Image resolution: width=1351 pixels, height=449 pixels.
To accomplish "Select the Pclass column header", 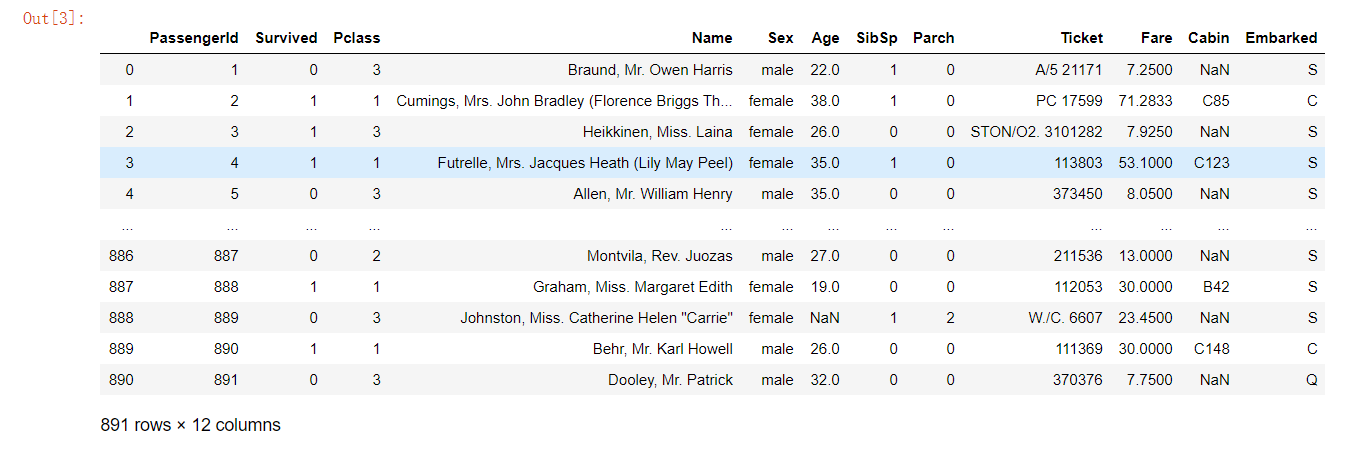I will tap(357, 38).
